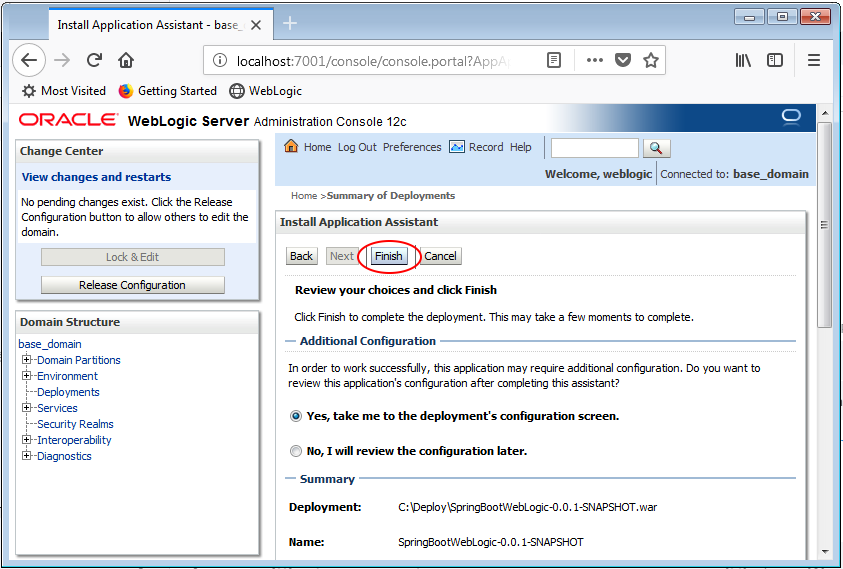Click the browser Forward arrow

[x=62, y=60]
